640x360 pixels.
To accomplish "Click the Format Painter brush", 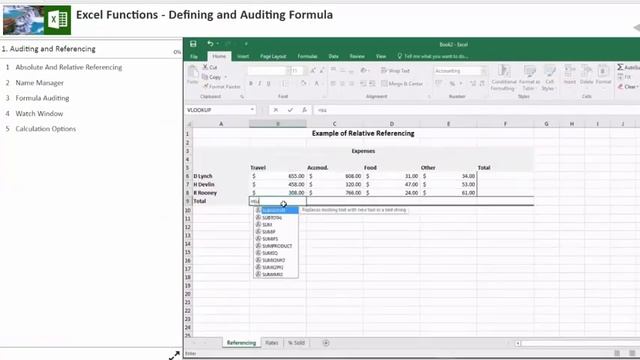I will tap(222, 87).
